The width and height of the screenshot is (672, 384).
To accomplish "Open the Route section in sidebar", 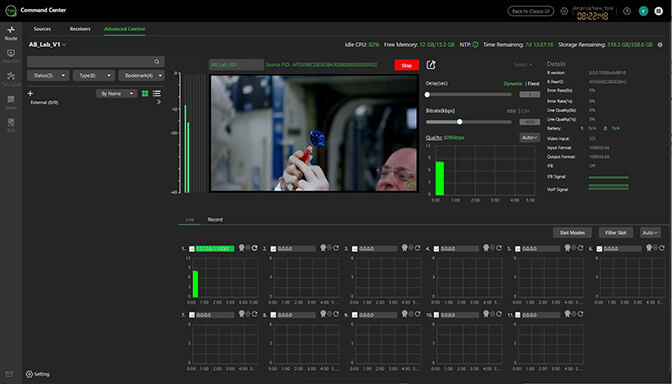I will (x=11, y=33).
